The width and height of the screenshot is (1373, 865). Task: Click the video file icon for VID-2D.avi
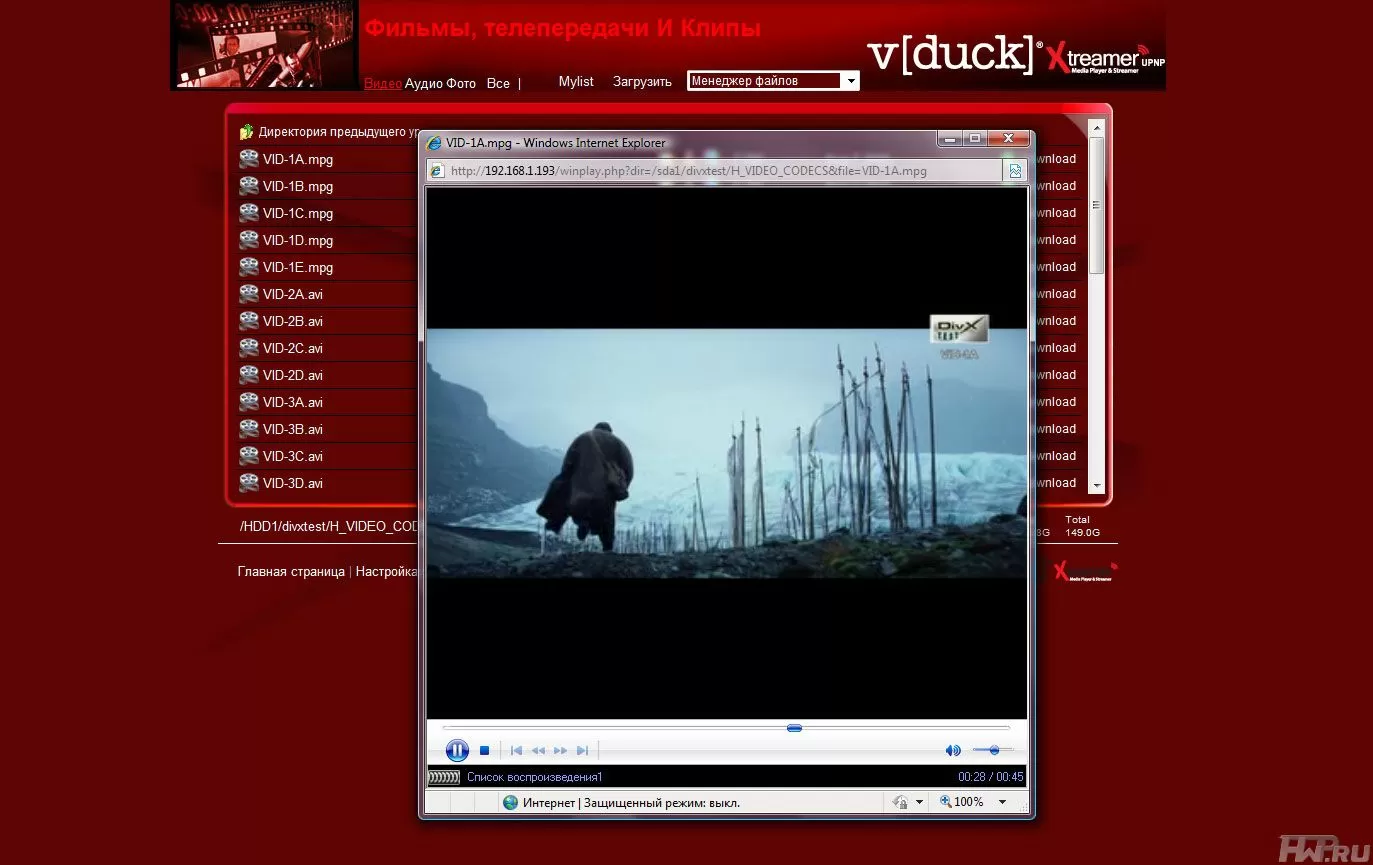(249, 375)
